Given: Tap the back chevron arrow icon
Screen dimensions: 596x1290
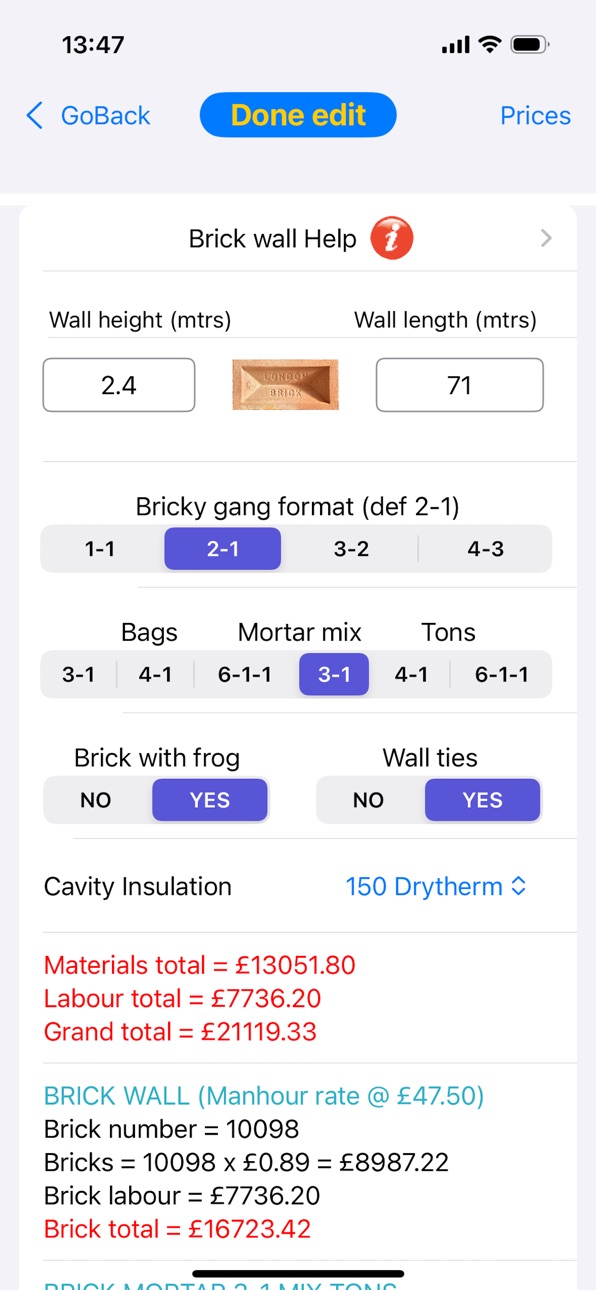Looking at the screenshot, I should coord(35,116).
